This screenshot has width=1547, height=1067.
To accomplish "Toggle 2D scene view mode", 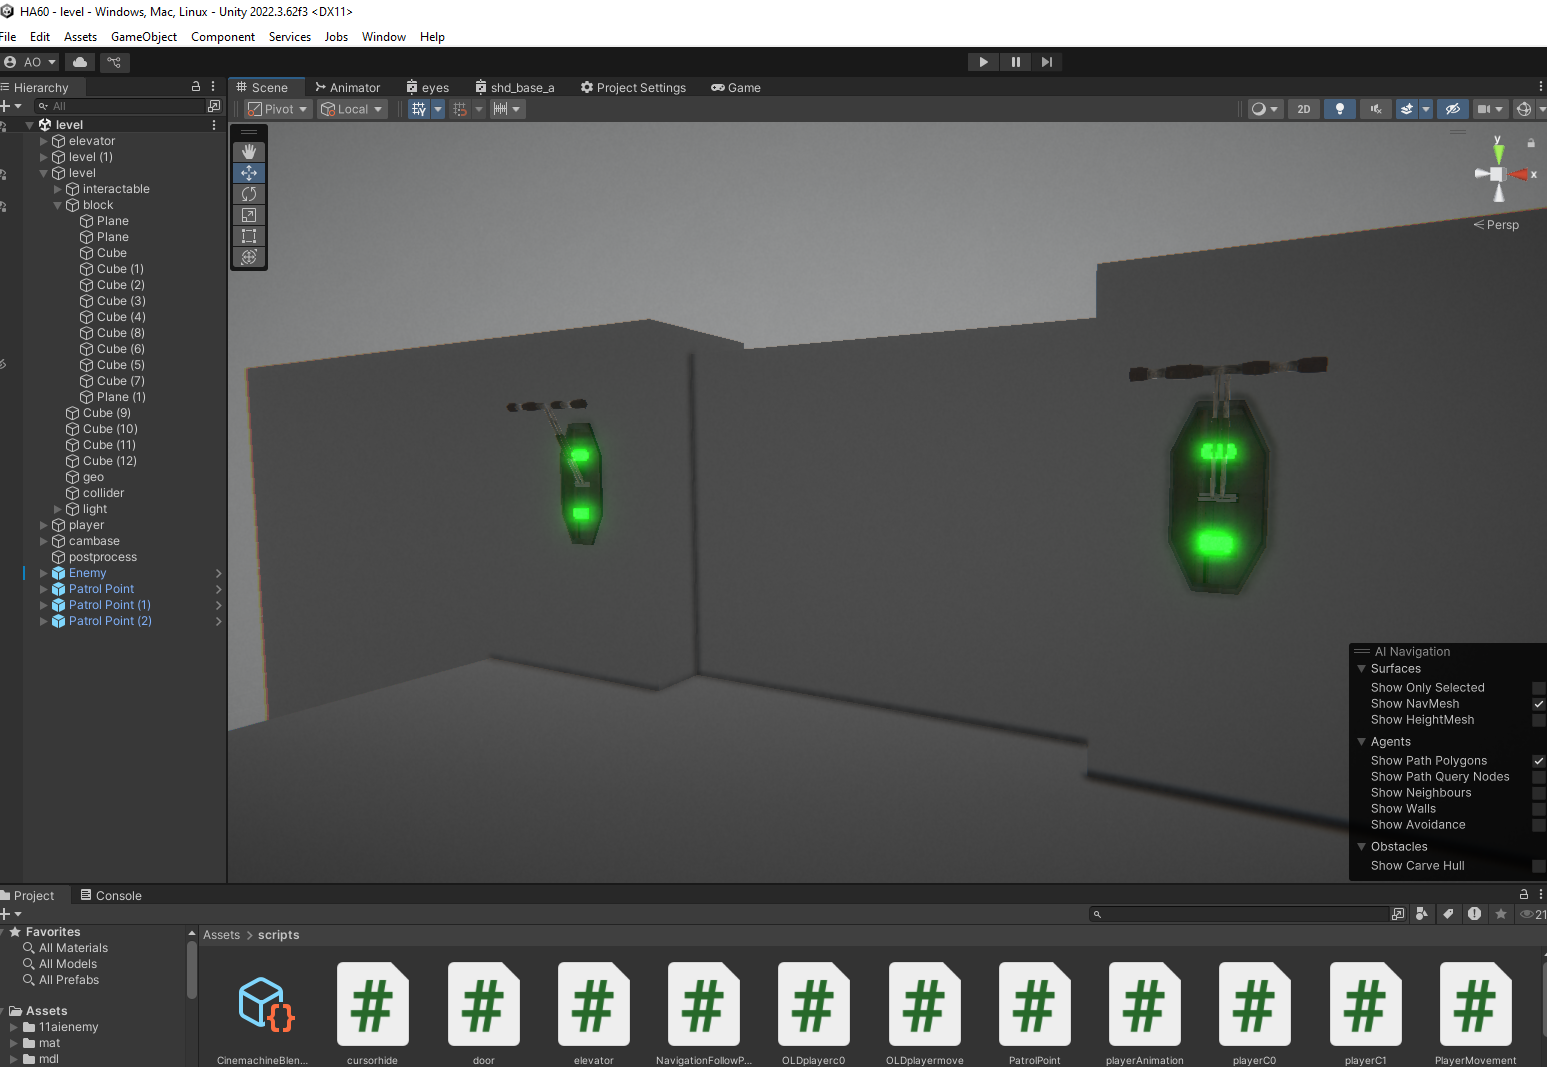I will 1304,109.
